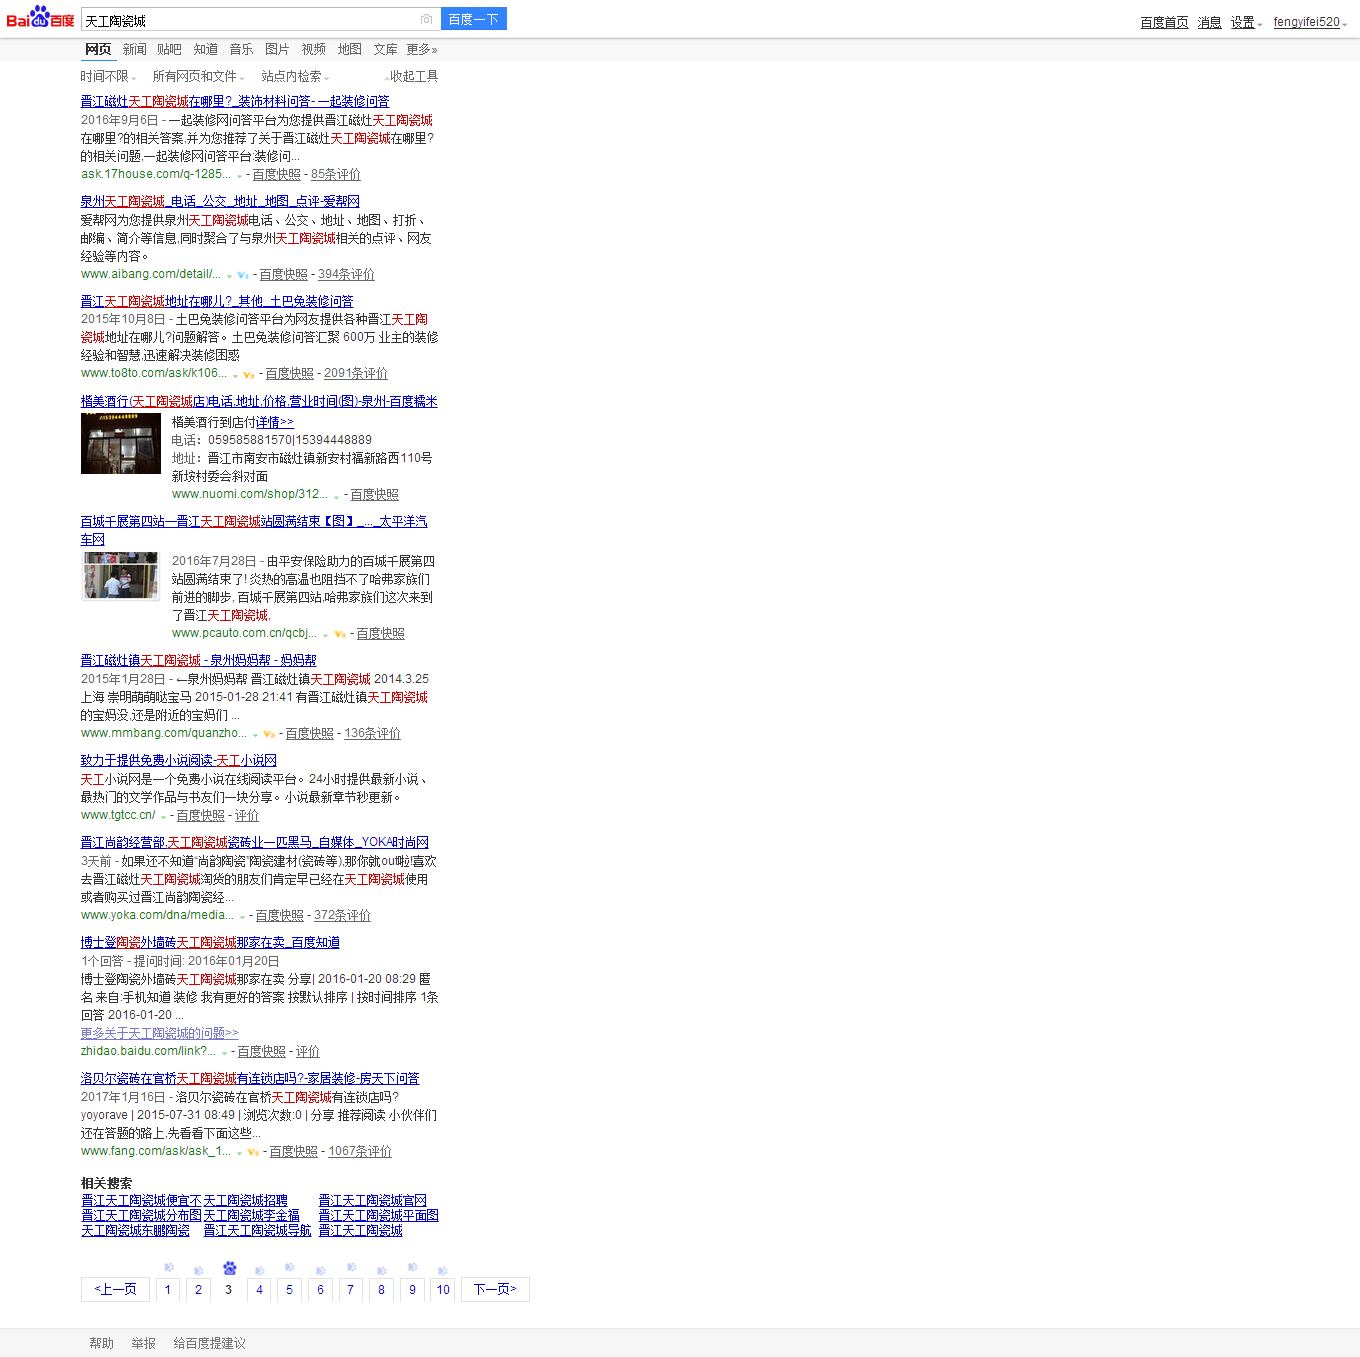The image size is (1360, 1357).
Task: Expand arrow next to www.tgtcc.cn URL
Action: (x=163, y=817)
